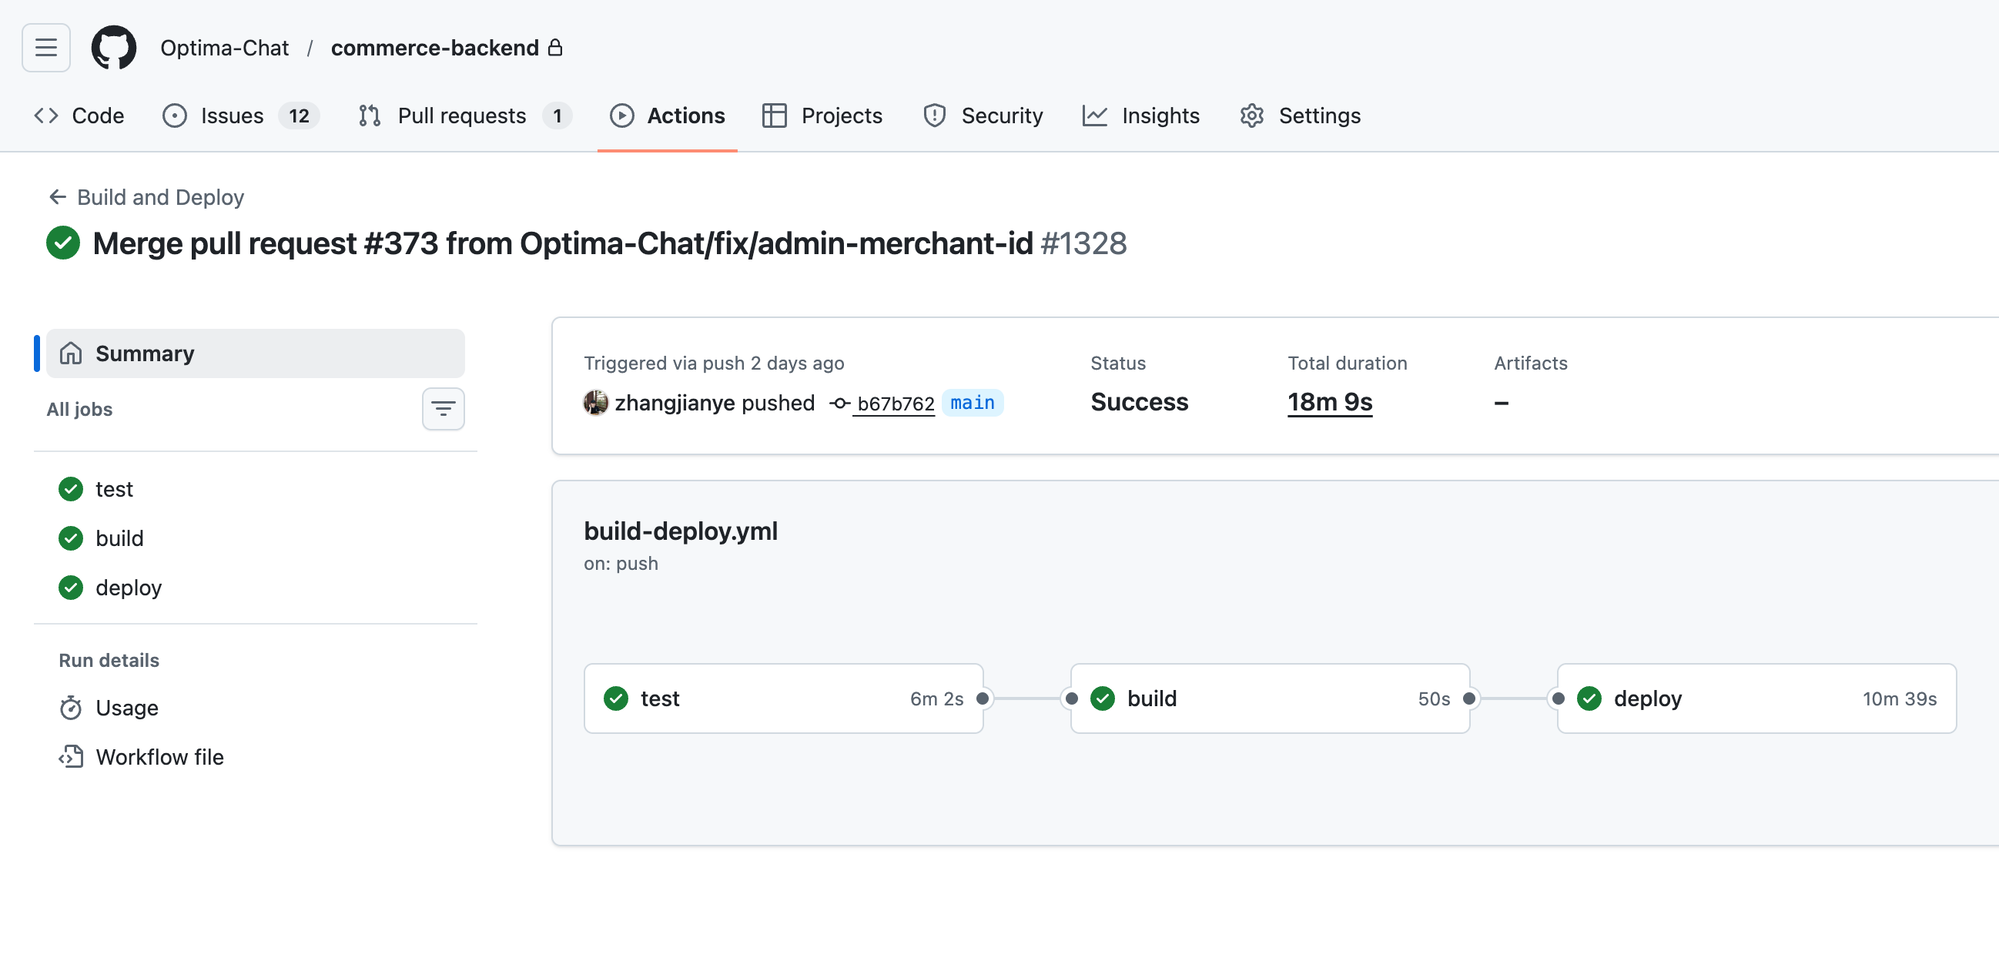Open the Actions tab
Viewport: 1999px width, 958px height.
coord(667,116)
